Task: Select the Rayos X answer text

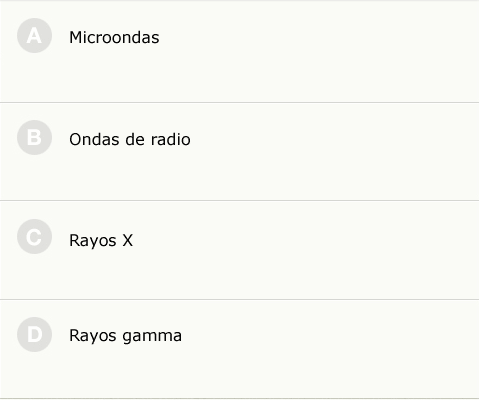Action: pyautogui.click(x=101, y=241)
